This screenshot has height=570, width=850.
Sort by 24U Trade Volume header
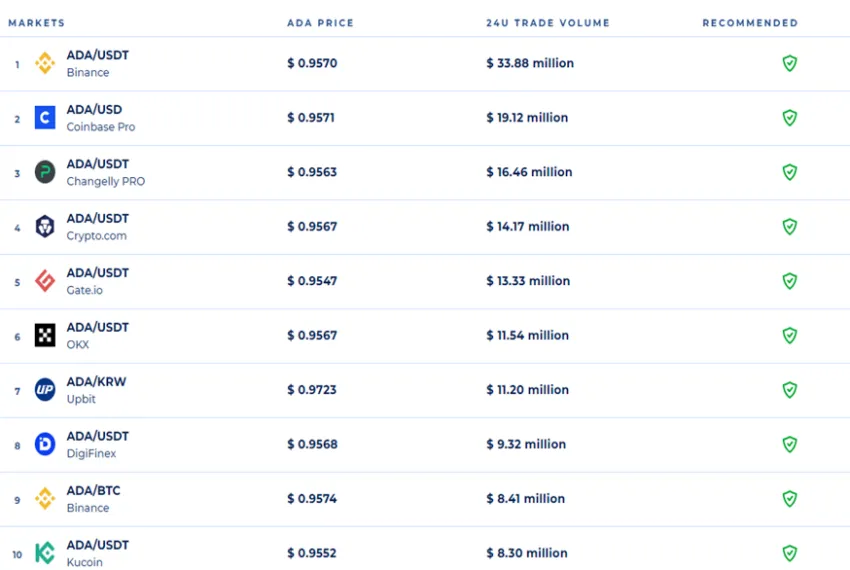pos(548,23)
